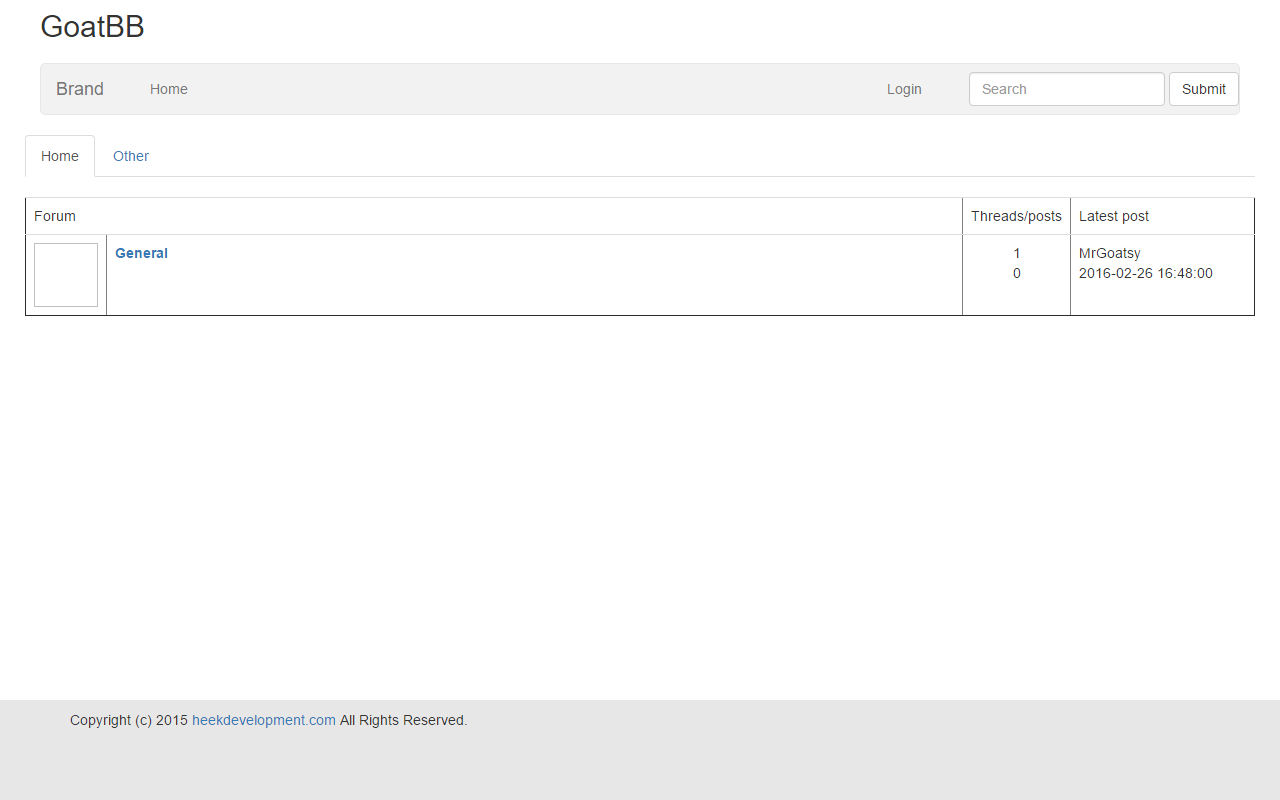1280x800 pixels.
Task: Click the Copyright (c) 2015 text
Action: coord(129,720)
